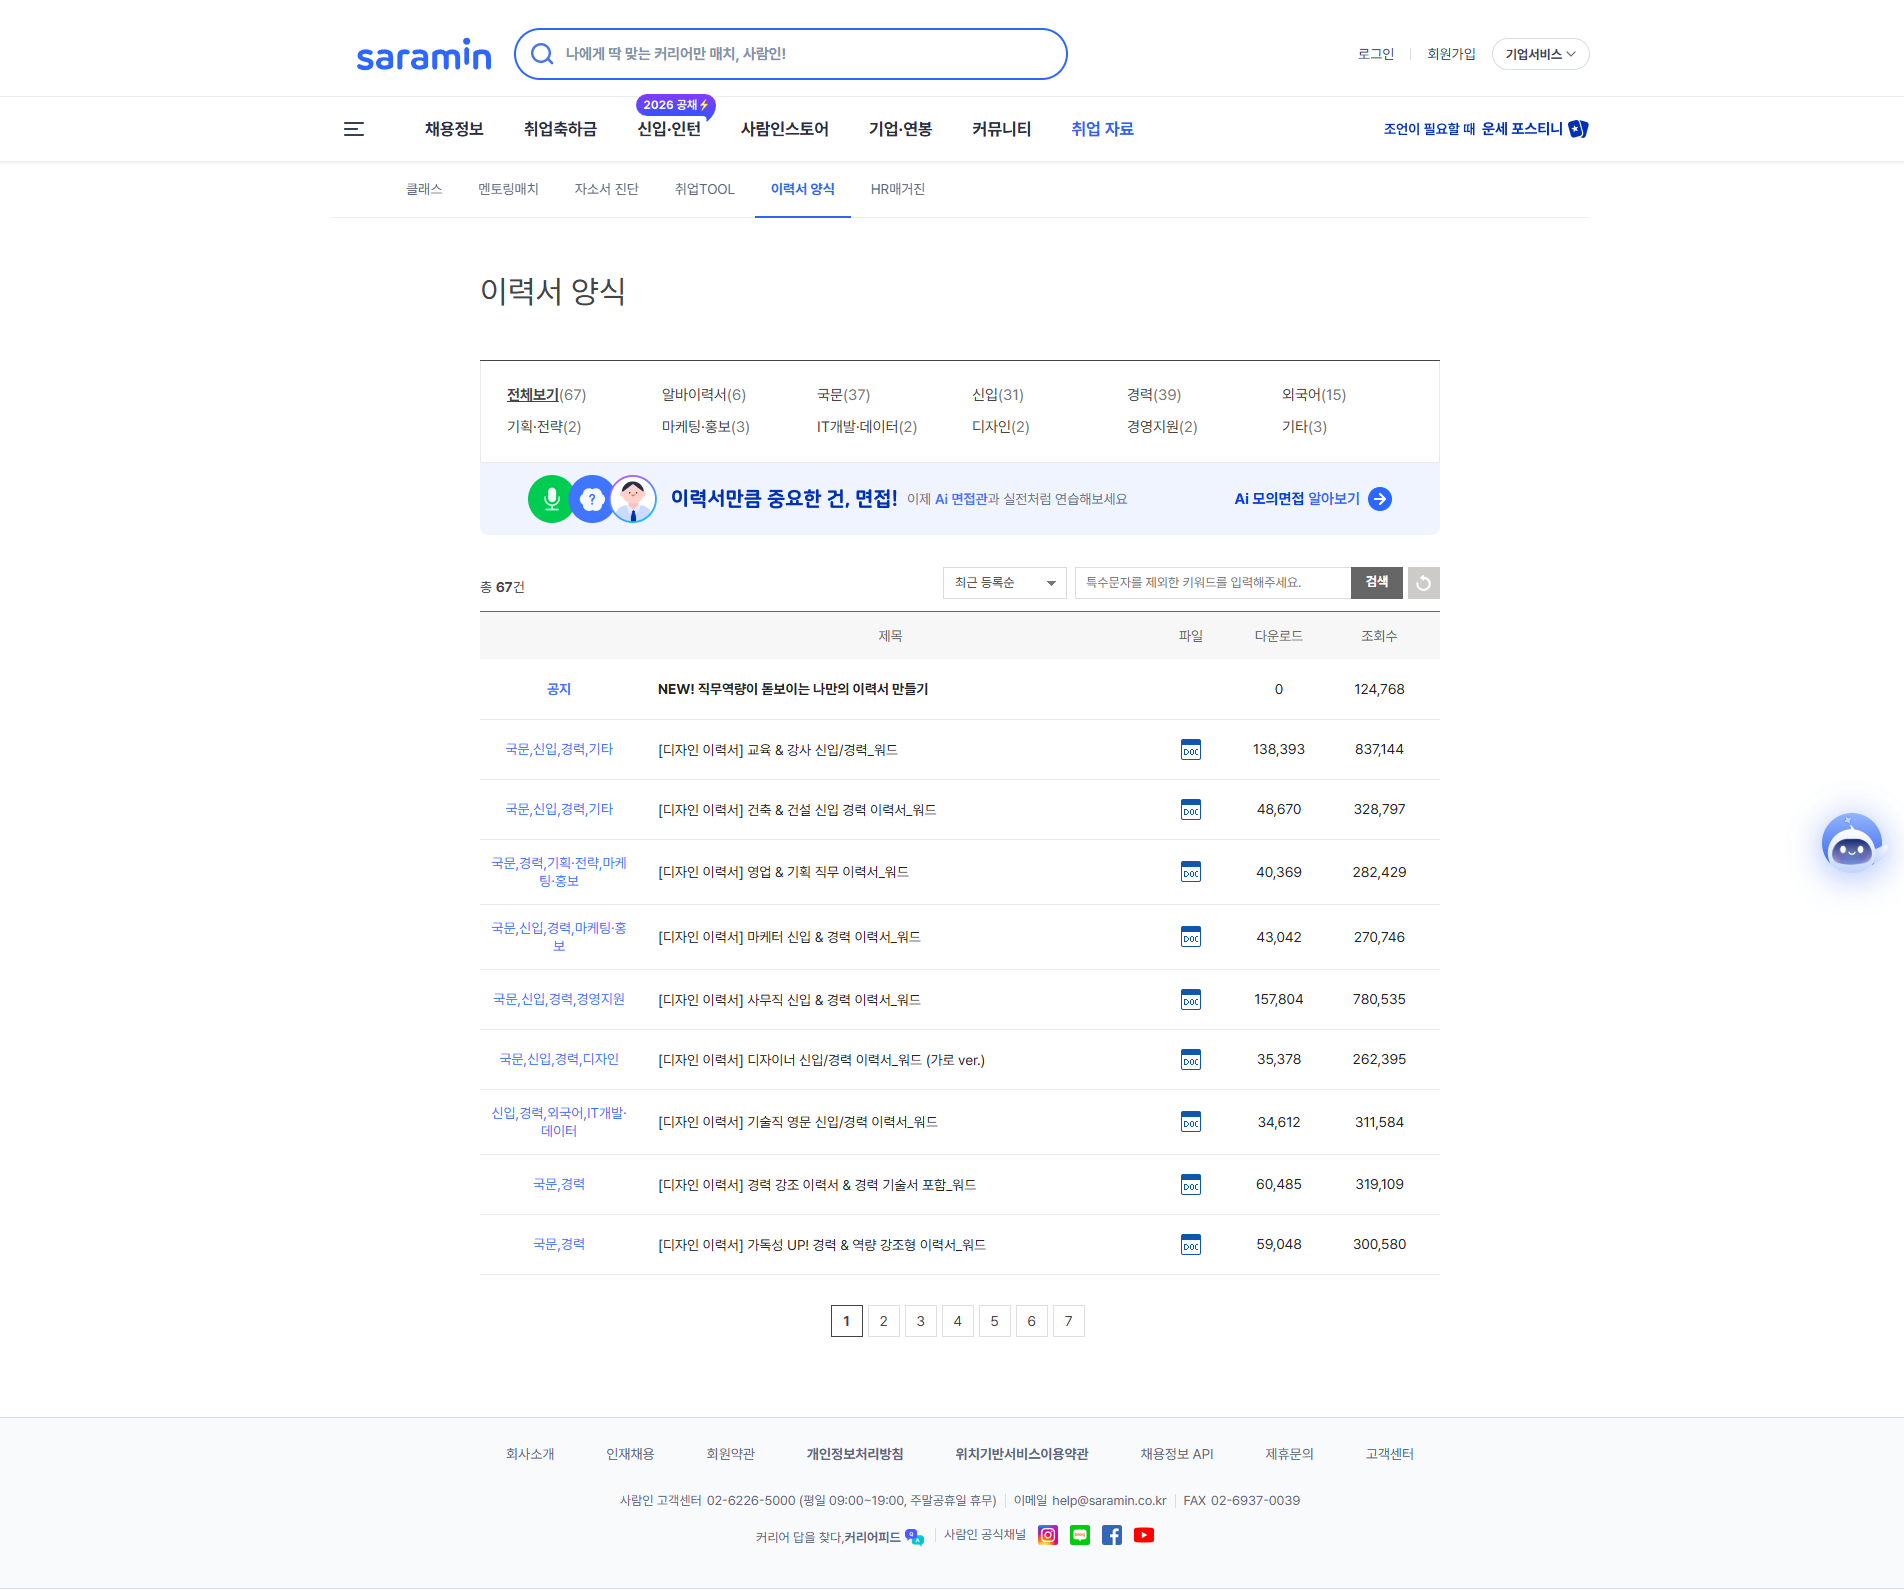Open the 커뮤니티 menu
Screen dimensions: 1904x1589
click(1001, 129)
